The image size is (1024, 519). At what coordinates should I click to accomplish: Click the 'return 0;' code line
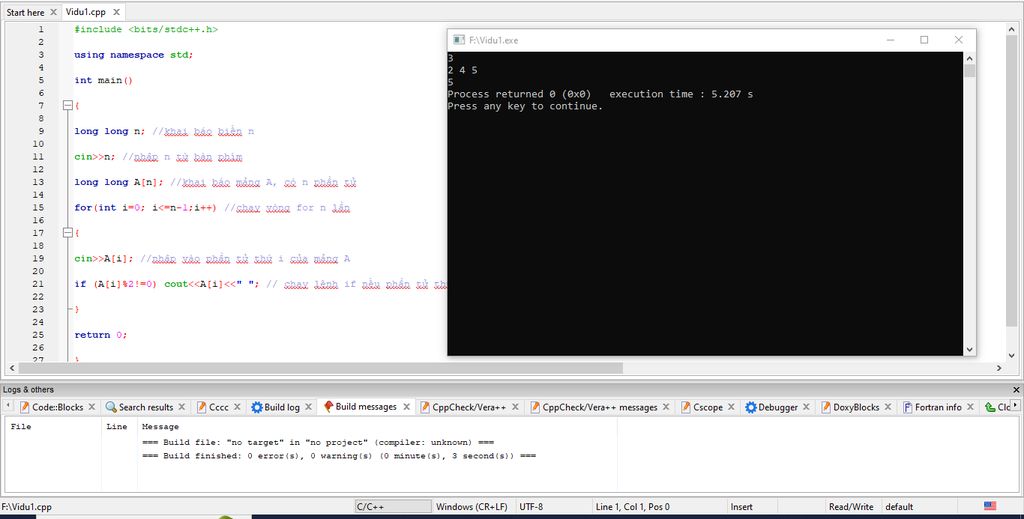point(101,335)
